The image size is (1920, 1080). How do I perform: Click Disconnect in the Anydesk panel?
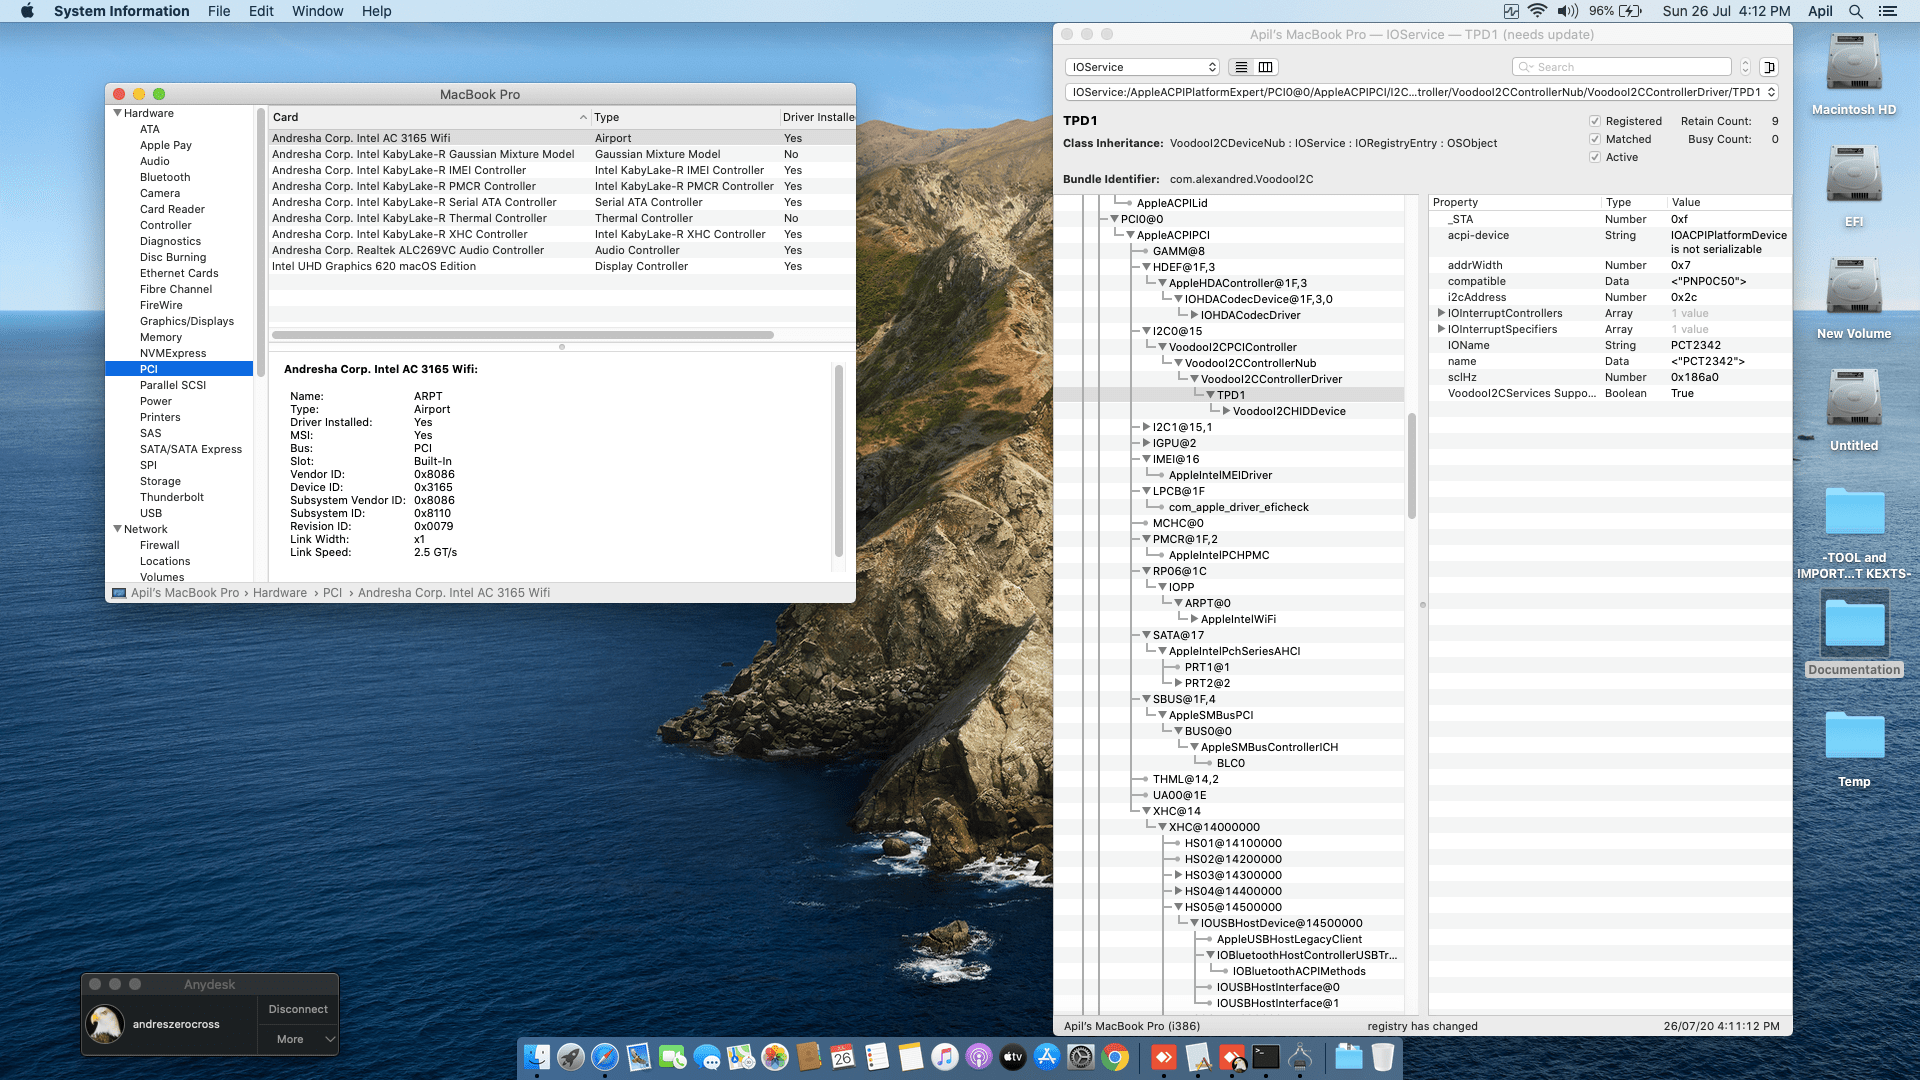coord(298,1009)
